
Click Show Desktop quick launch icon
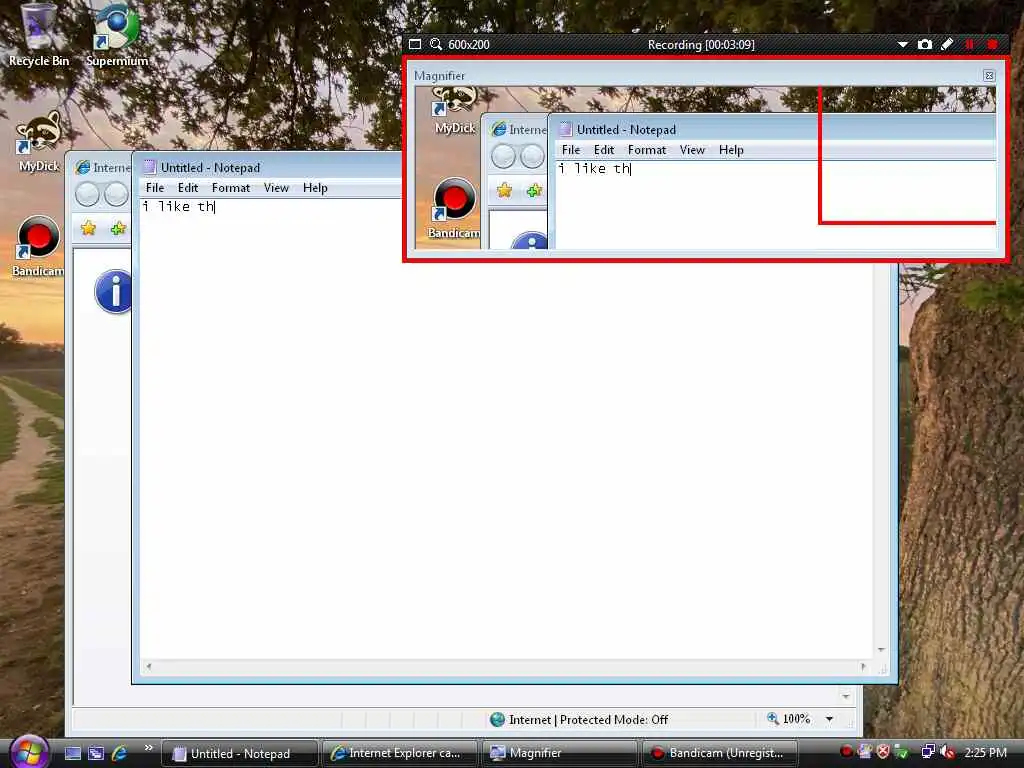[x=73, y=753]
